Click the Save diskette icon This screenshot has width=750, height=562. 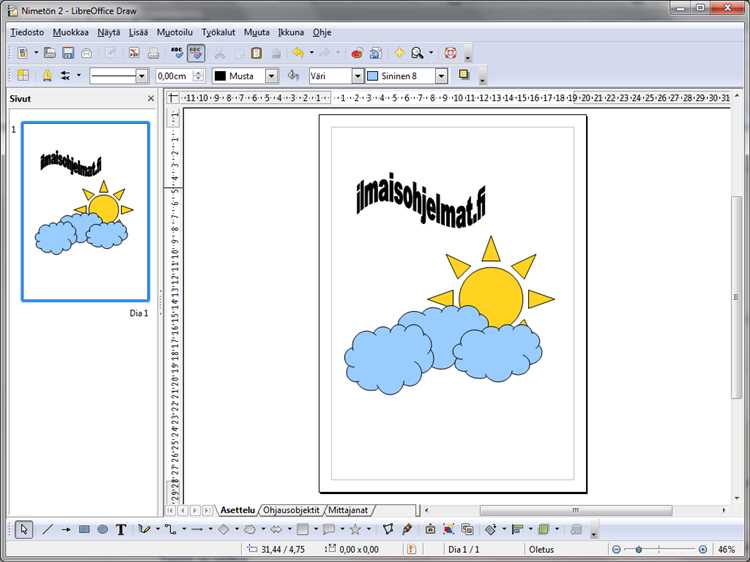pyautogui.click(x=68, y=53)
